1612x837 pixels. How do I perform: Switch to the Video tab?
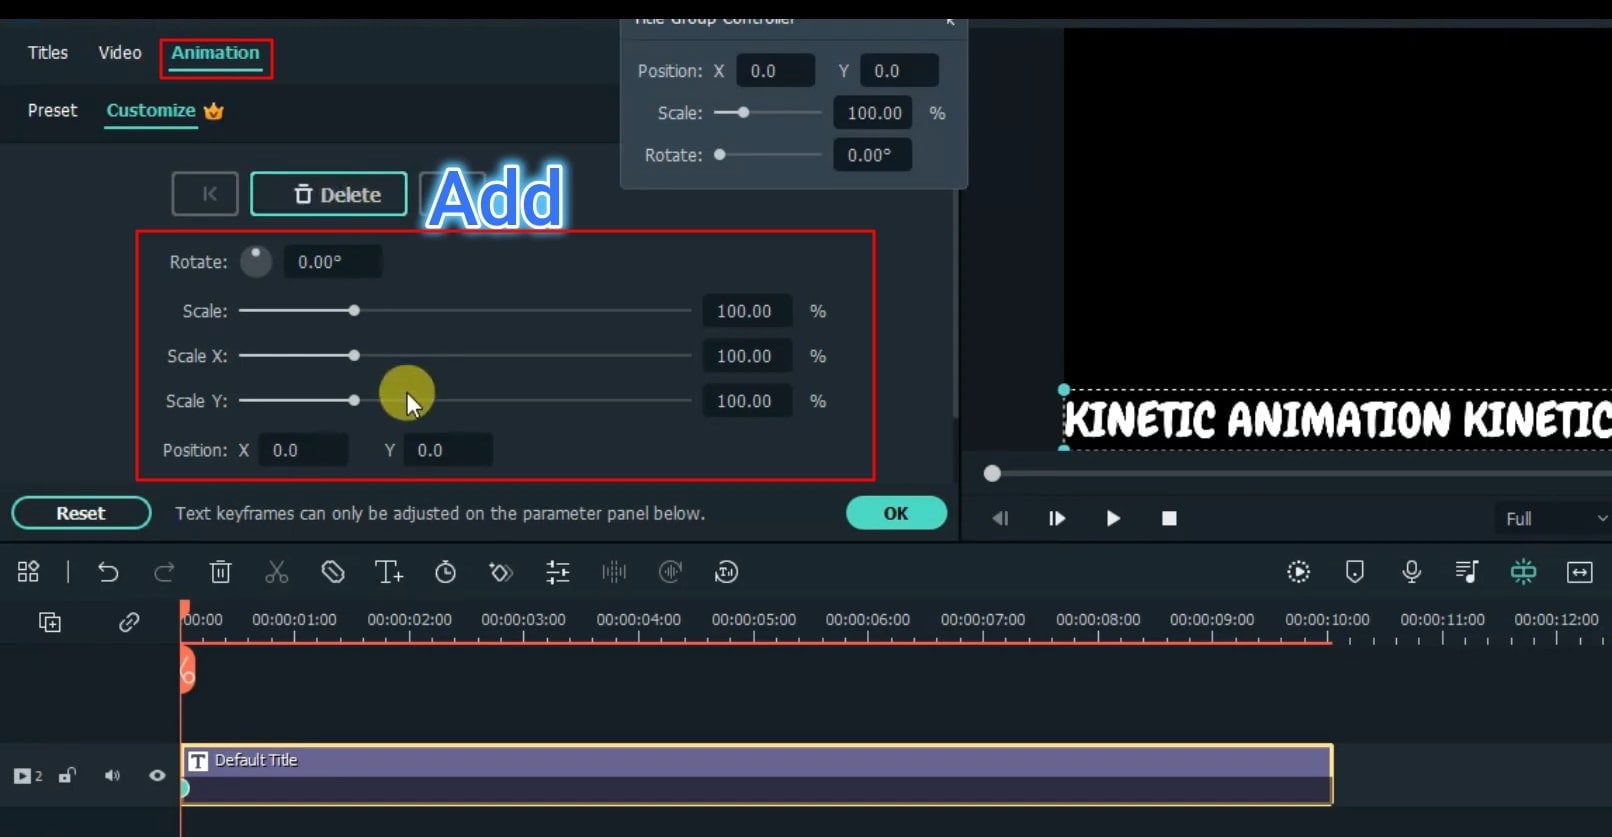120,53
